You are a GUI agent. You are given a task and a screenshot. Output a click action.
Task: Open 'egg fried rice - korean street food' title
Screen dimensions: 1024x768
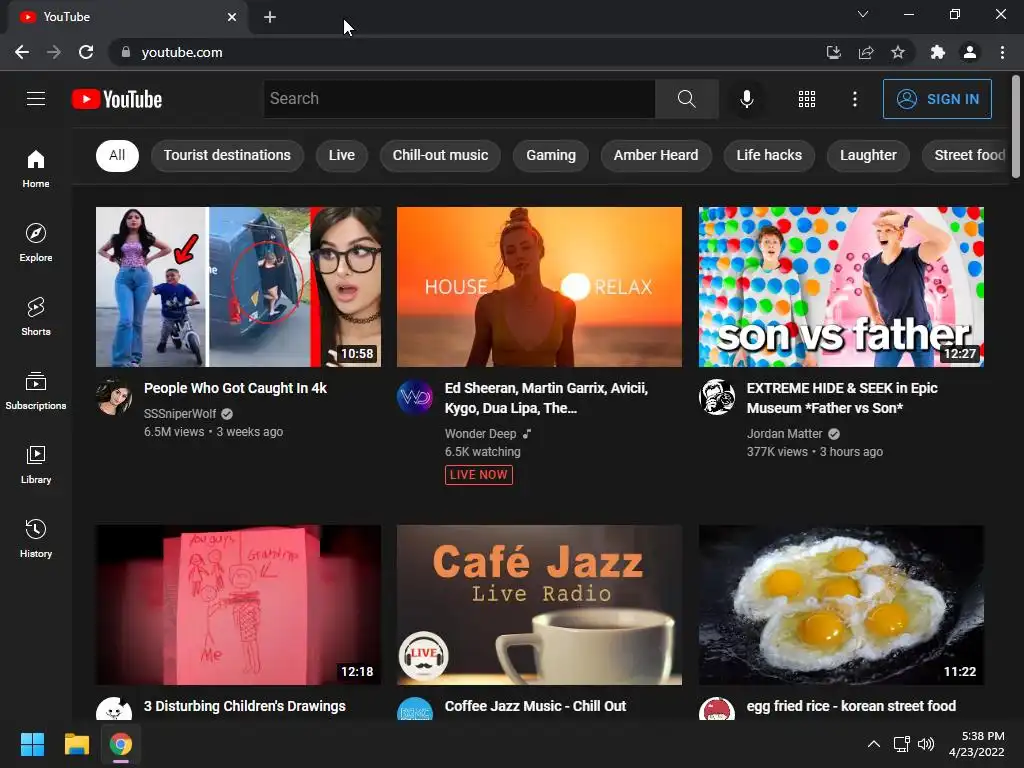click(851, 706)
